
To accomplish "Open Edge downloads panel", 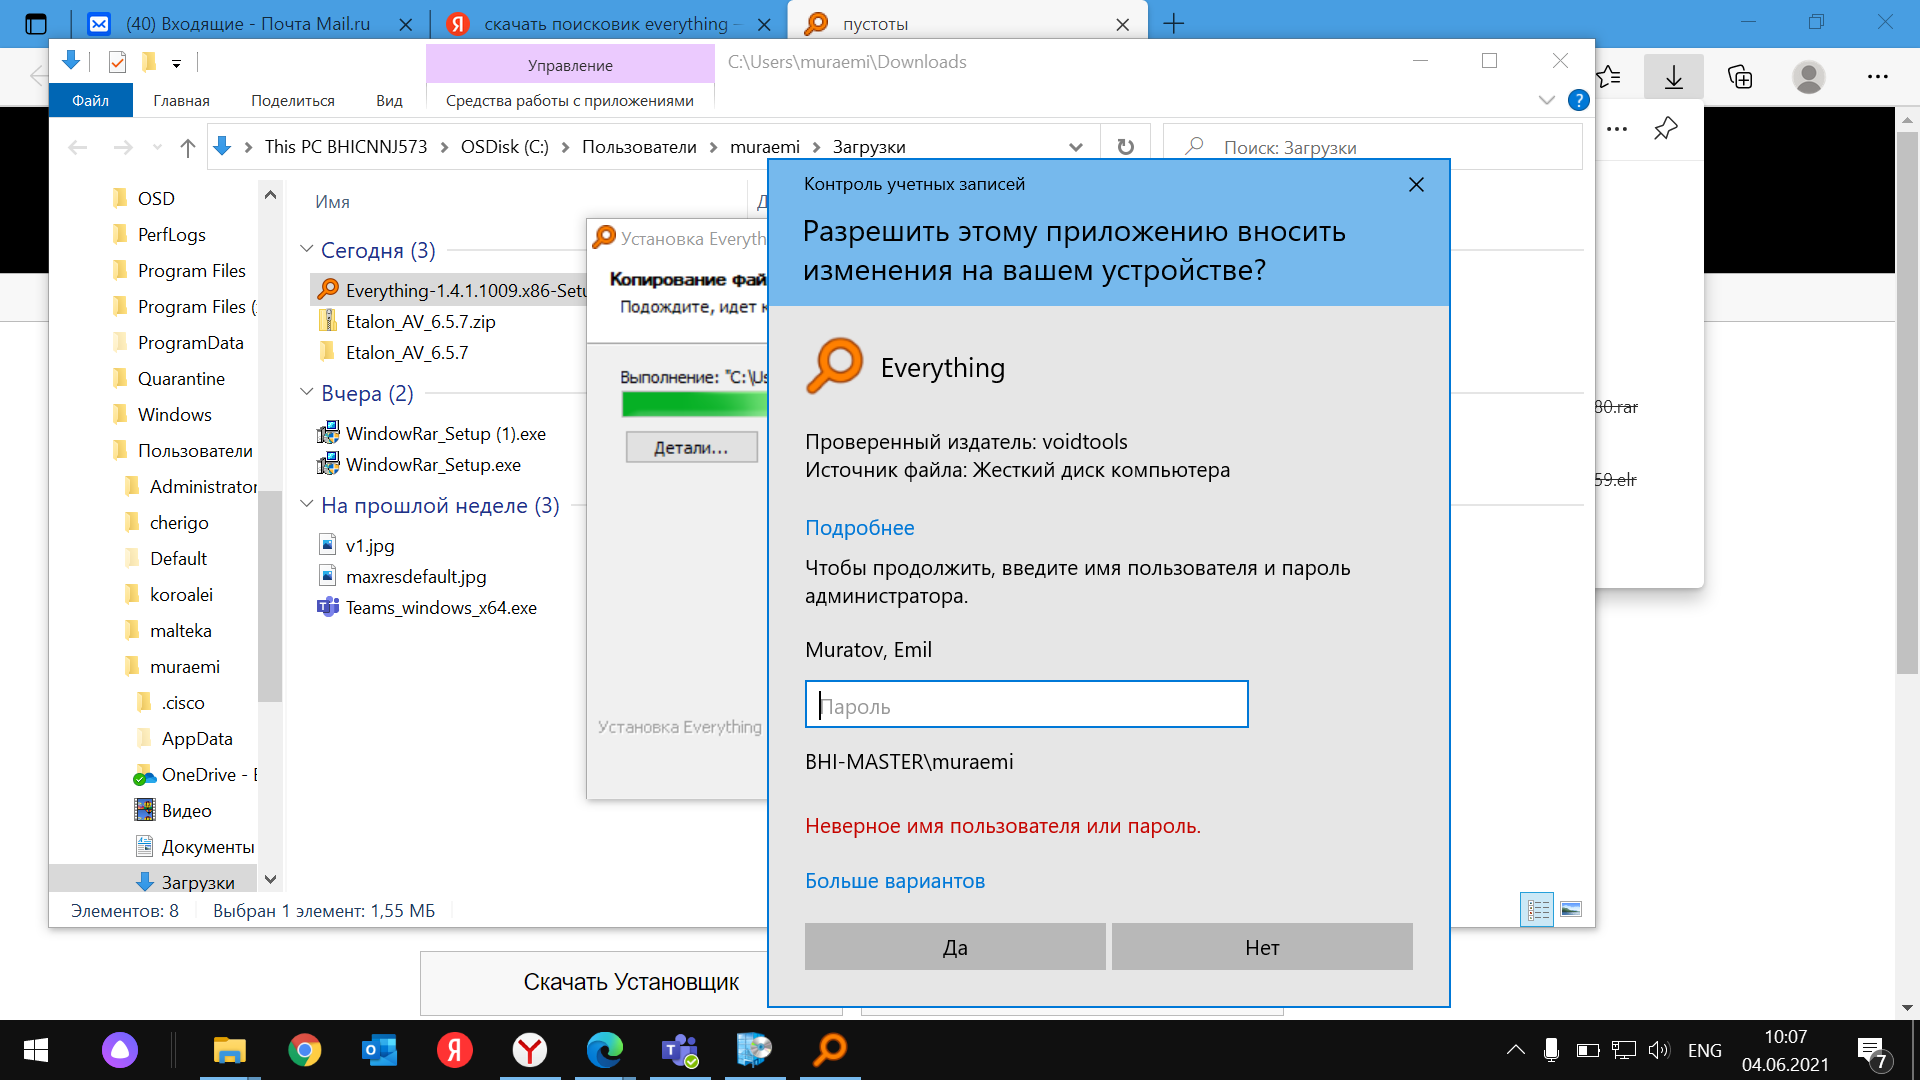I will (1674, 77).
